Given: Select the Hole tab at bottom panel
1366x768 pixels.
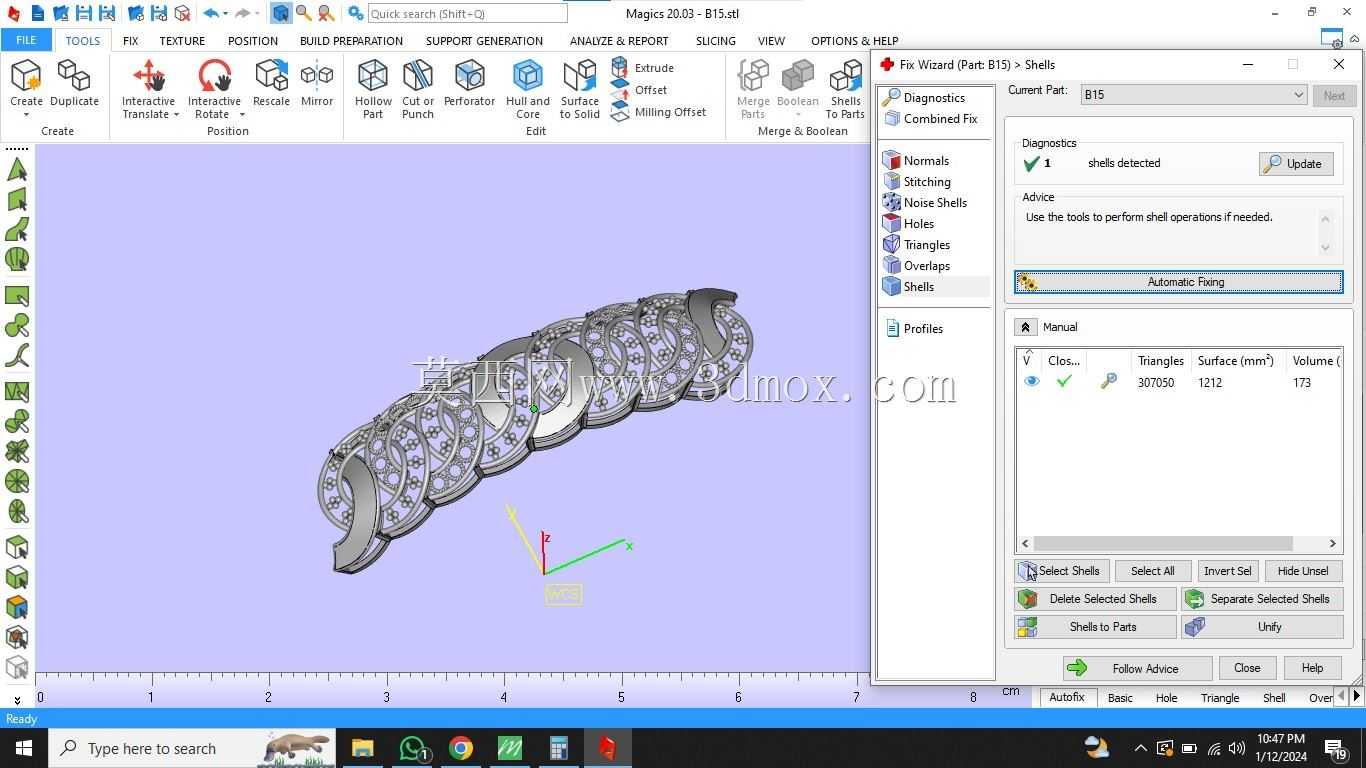Looking at the screenshot, I should tap(1166, 698).
